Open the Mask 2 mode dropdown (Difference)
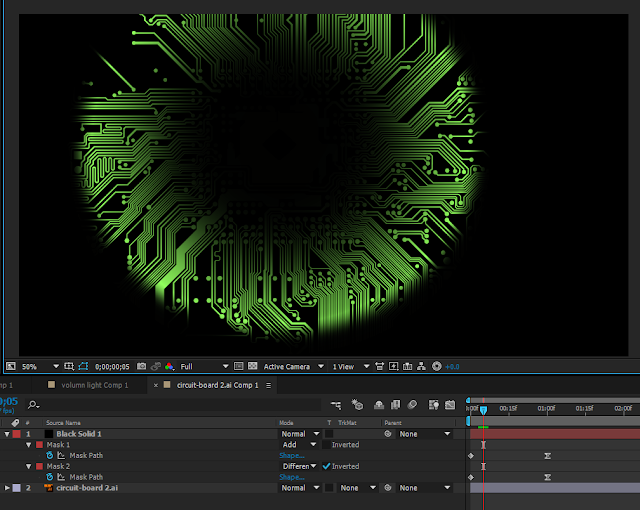Screen dimensions: 640x510 [301, 466]
